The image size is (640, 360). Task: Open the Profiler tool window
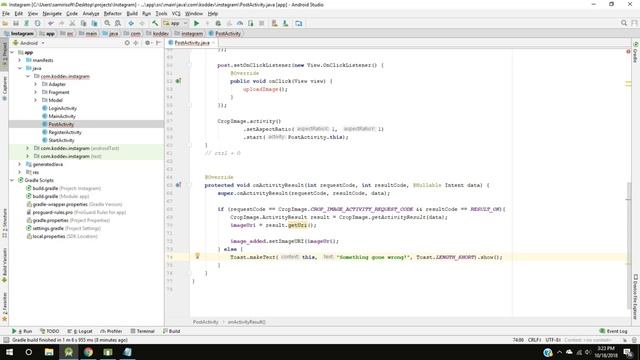click(111, 331)
